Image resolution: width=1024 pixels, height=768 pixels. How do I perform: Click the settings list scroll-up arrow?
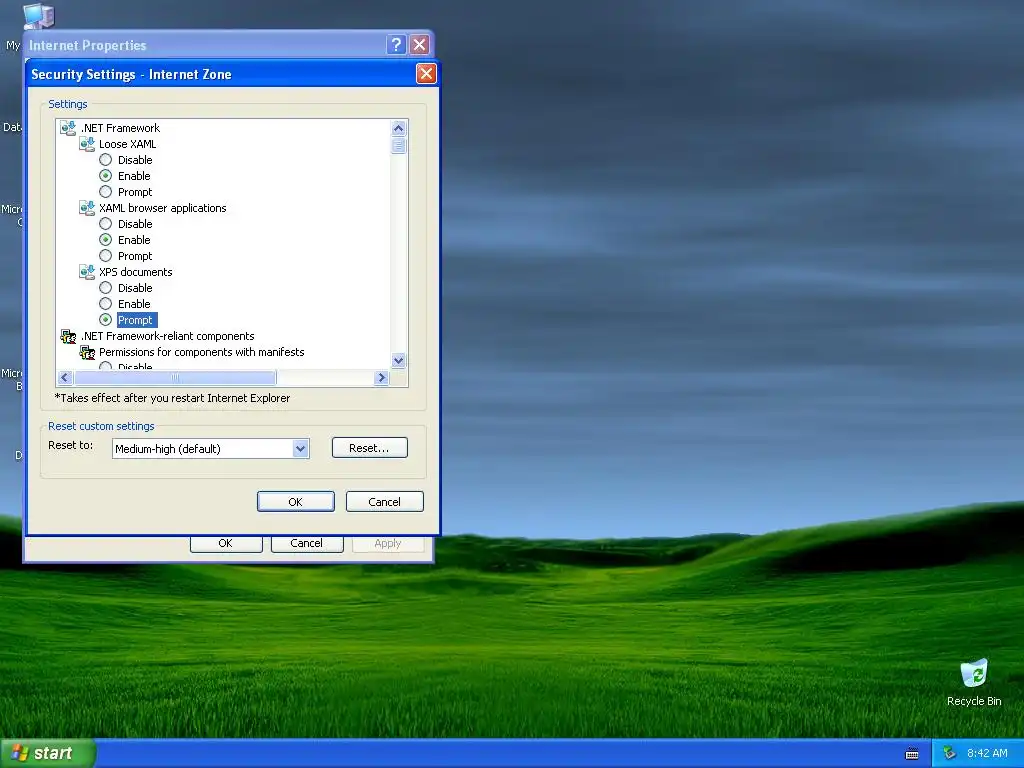click(398, 128)
